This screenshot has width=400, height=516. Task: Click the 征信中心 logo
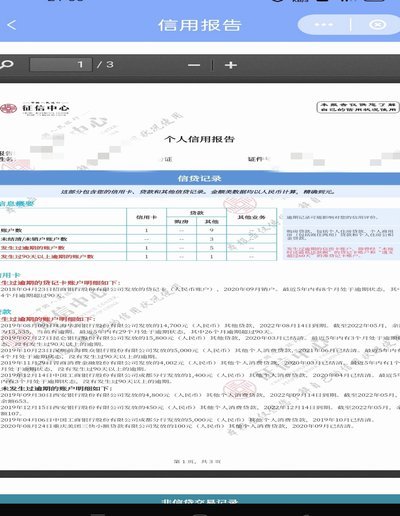(x=35, y=108)
